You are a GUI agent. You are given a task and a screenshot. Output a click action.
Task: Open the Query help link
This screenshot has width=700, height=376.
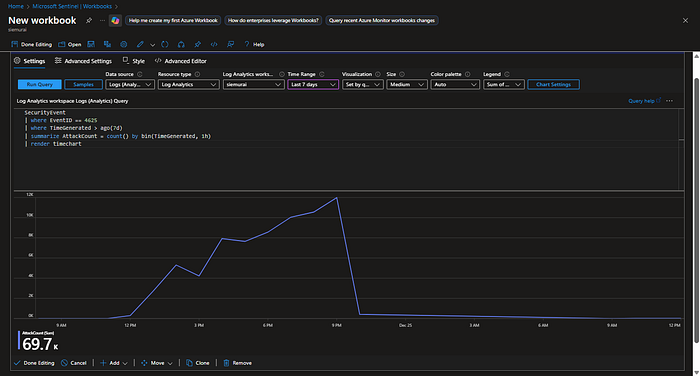(x=644, y=101)
